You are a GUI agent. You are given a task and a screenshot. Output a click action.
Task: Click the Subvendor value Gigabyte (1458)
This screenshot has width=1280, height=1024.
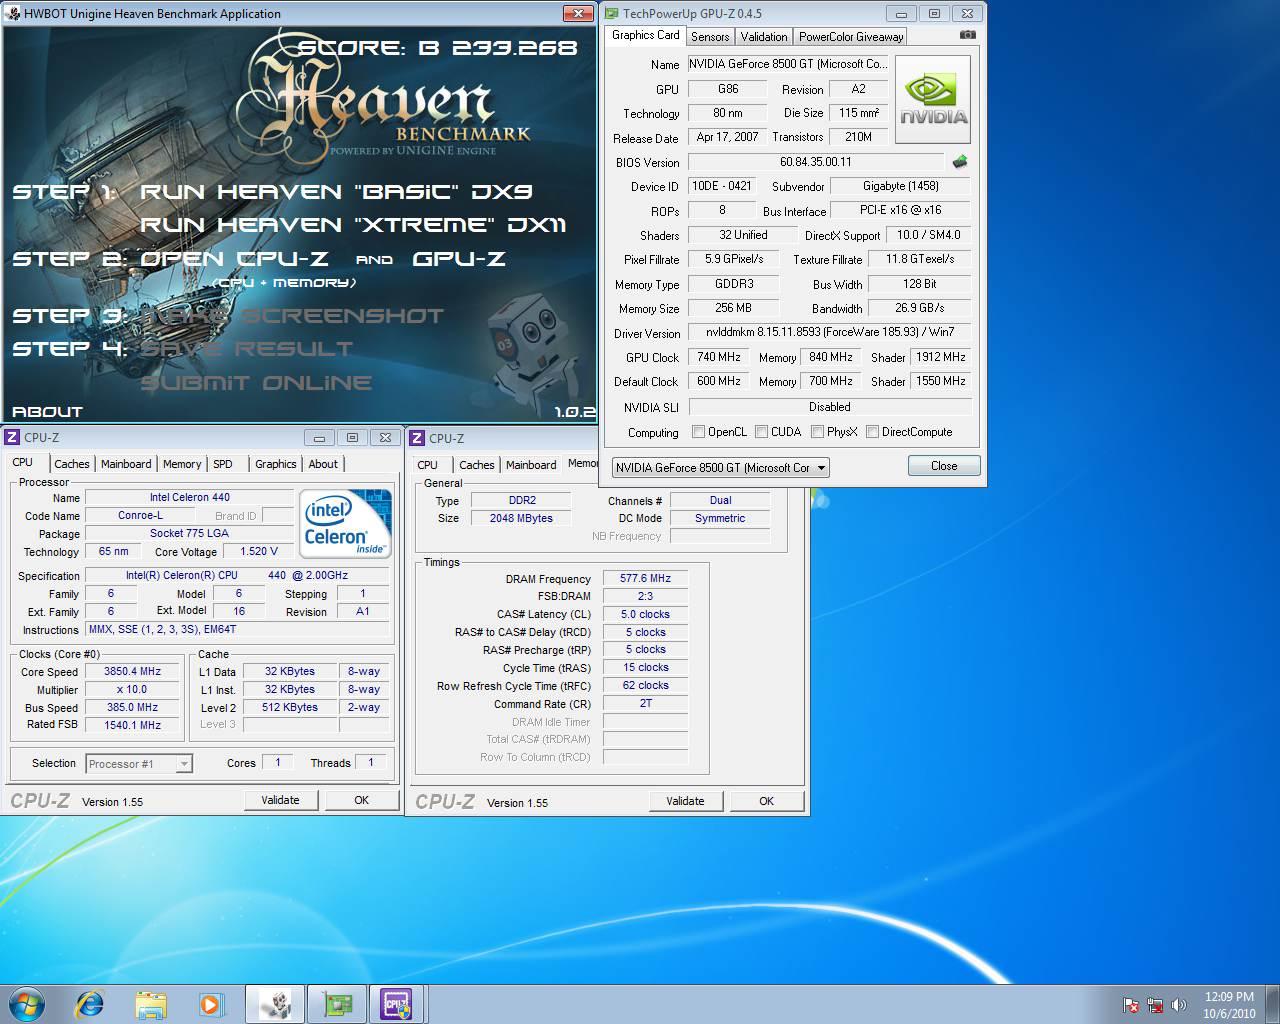pyautogui.click(x=901, y=186)
